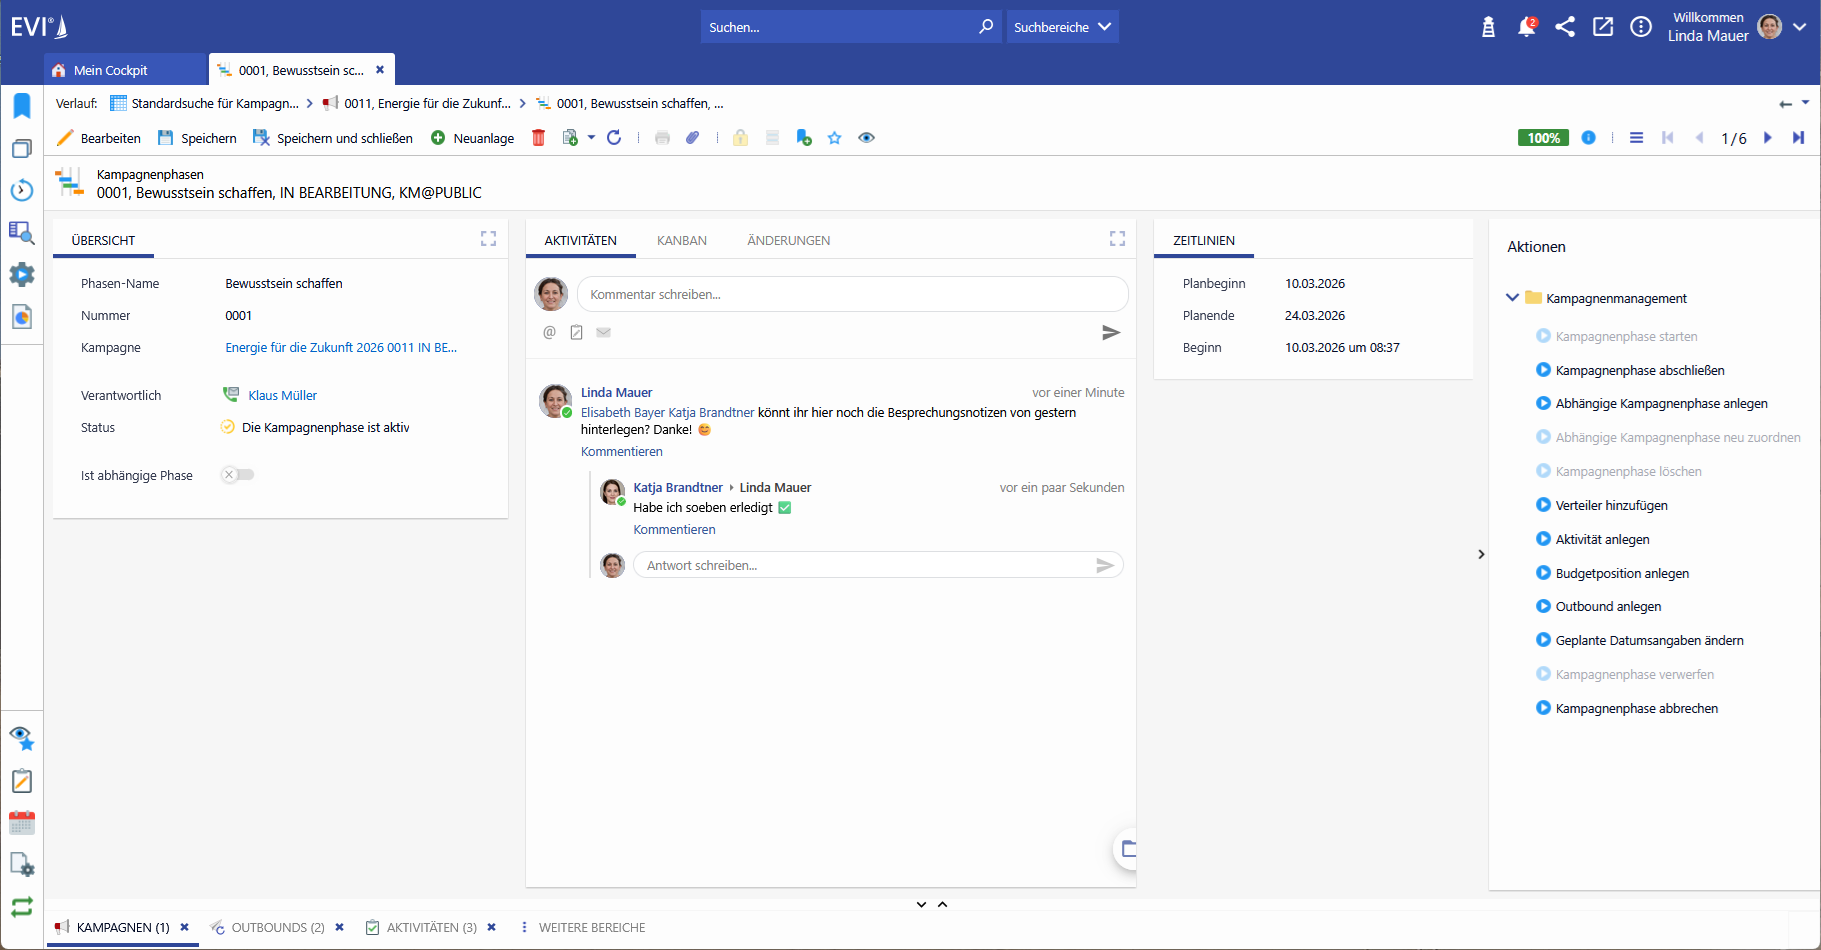Collapse the Kampagnenmanagement action group
Viewport: 1821px width, 950px height.
[1512, 298]
